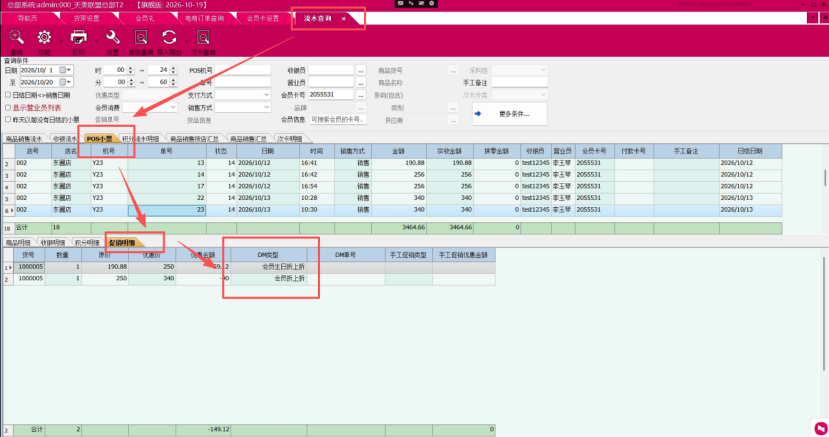The height and width of the screenshot is (437, 829).
Task: Toggle the 昨天以前没有日结的小票 checkbox
Action: (x=8, y=119)
